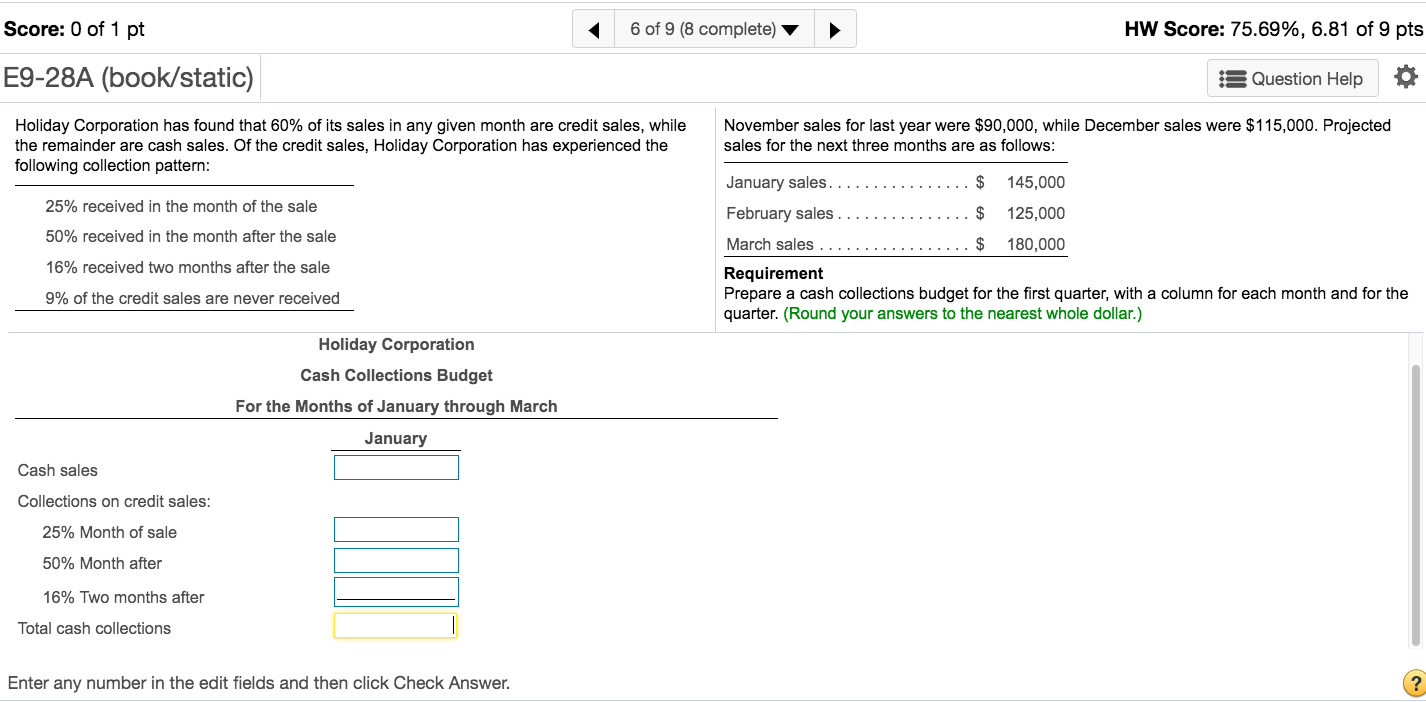Click the 'January' column header
The image size is (1426, 702).
coord(396,438)
